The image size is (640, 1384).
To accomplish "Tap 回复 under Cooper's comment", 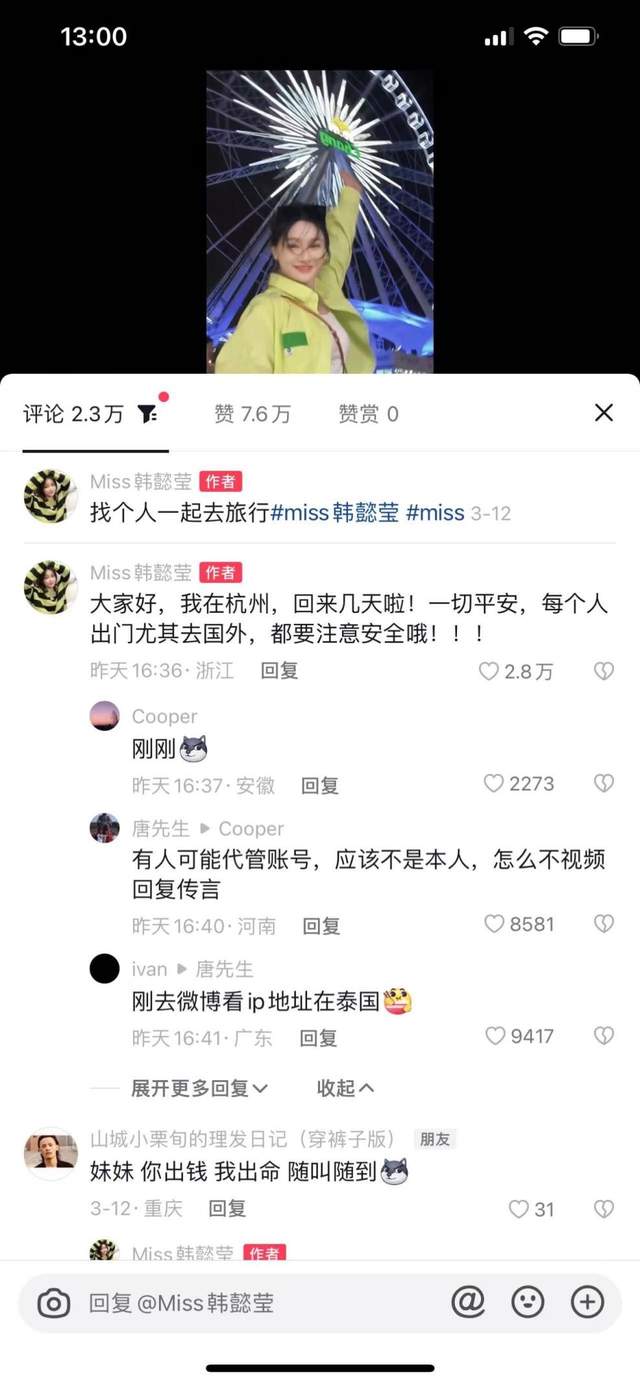I will pos(320,786).
